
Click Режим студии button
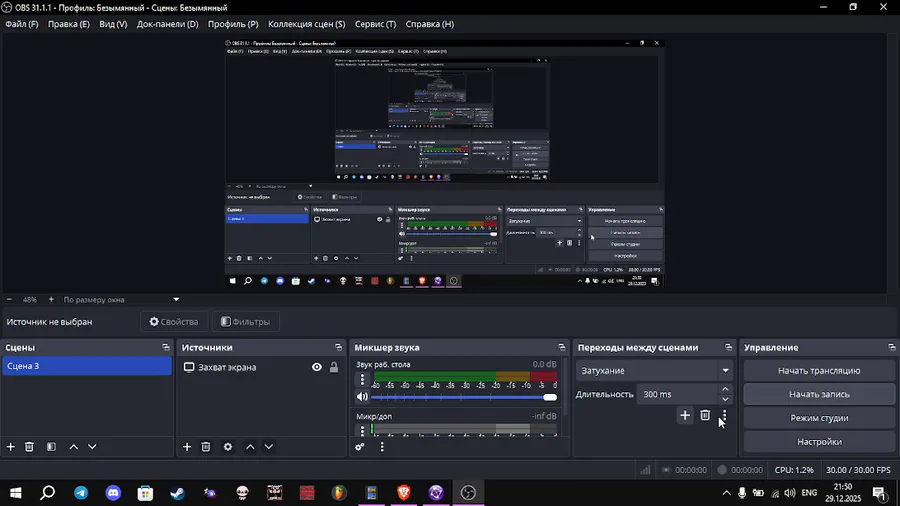pos(819,418)
